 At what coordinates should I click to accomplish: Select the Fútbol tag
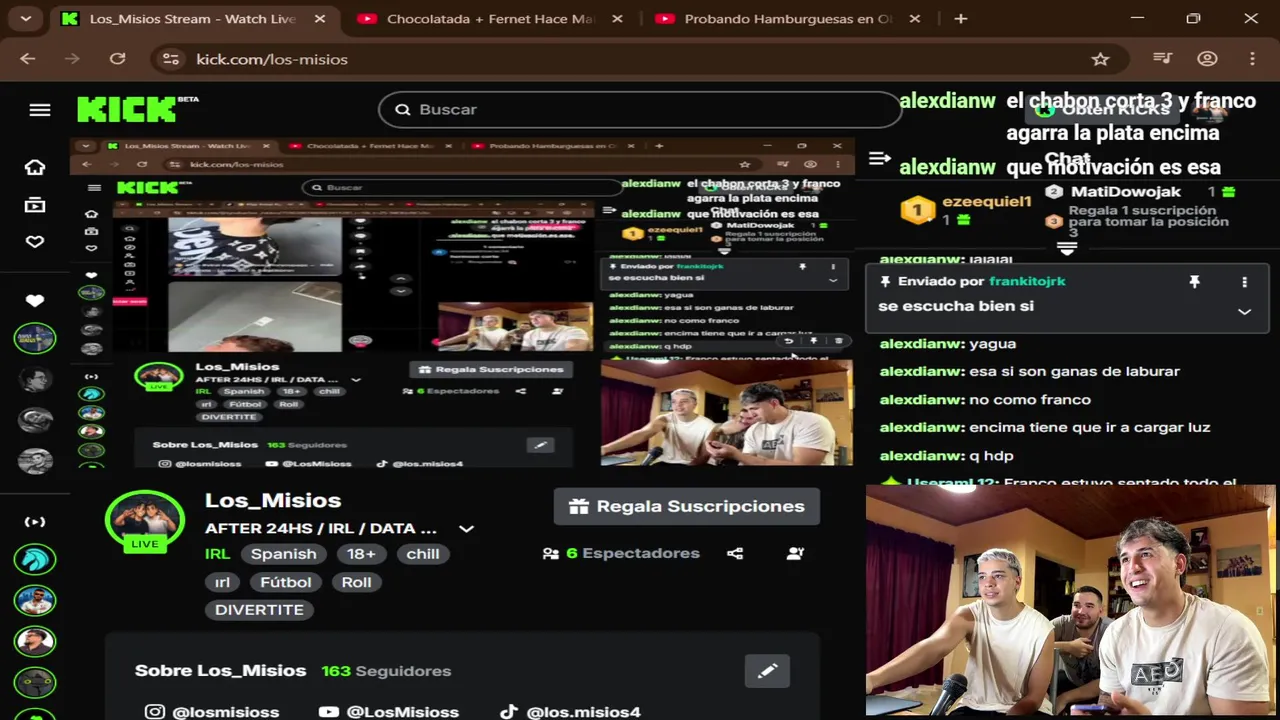(286, 582)
